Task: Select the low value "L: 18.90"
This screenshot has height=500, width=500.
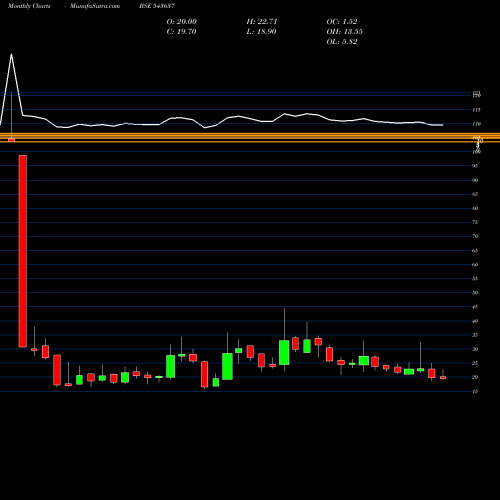Action: tap(261, 32)
